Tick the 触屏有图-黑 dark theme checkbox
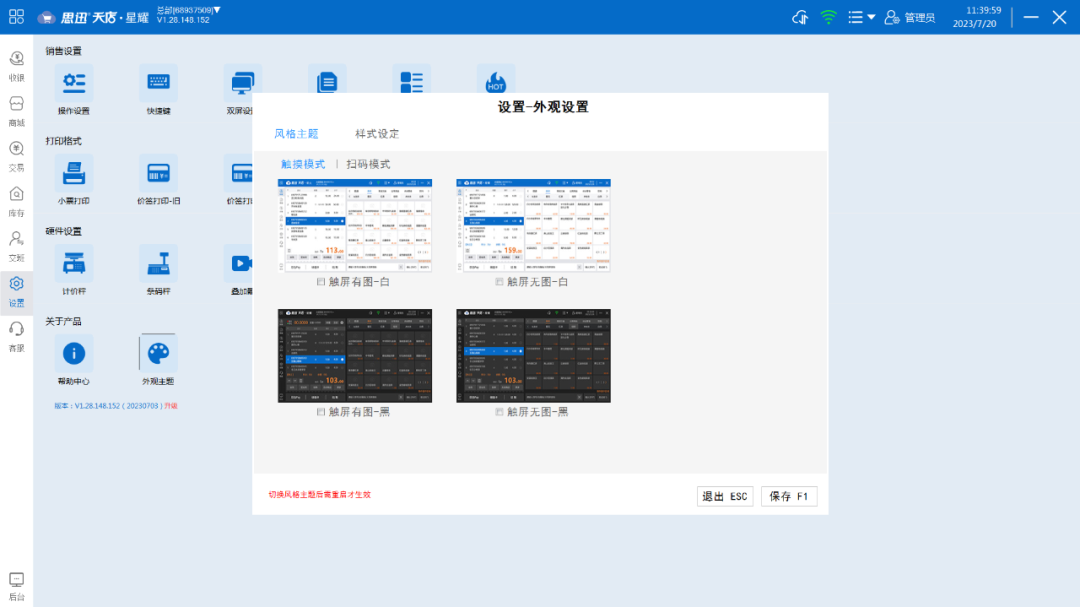The width and height of the screenshot is (1080, 607). click(321, 411)
